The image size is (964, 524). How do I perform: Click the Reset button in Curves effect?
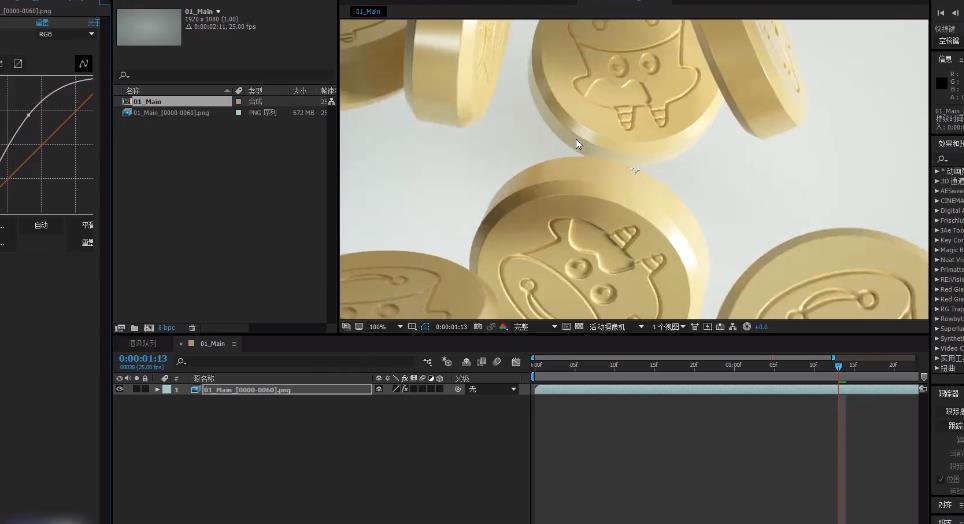click(x=87, y=243)
